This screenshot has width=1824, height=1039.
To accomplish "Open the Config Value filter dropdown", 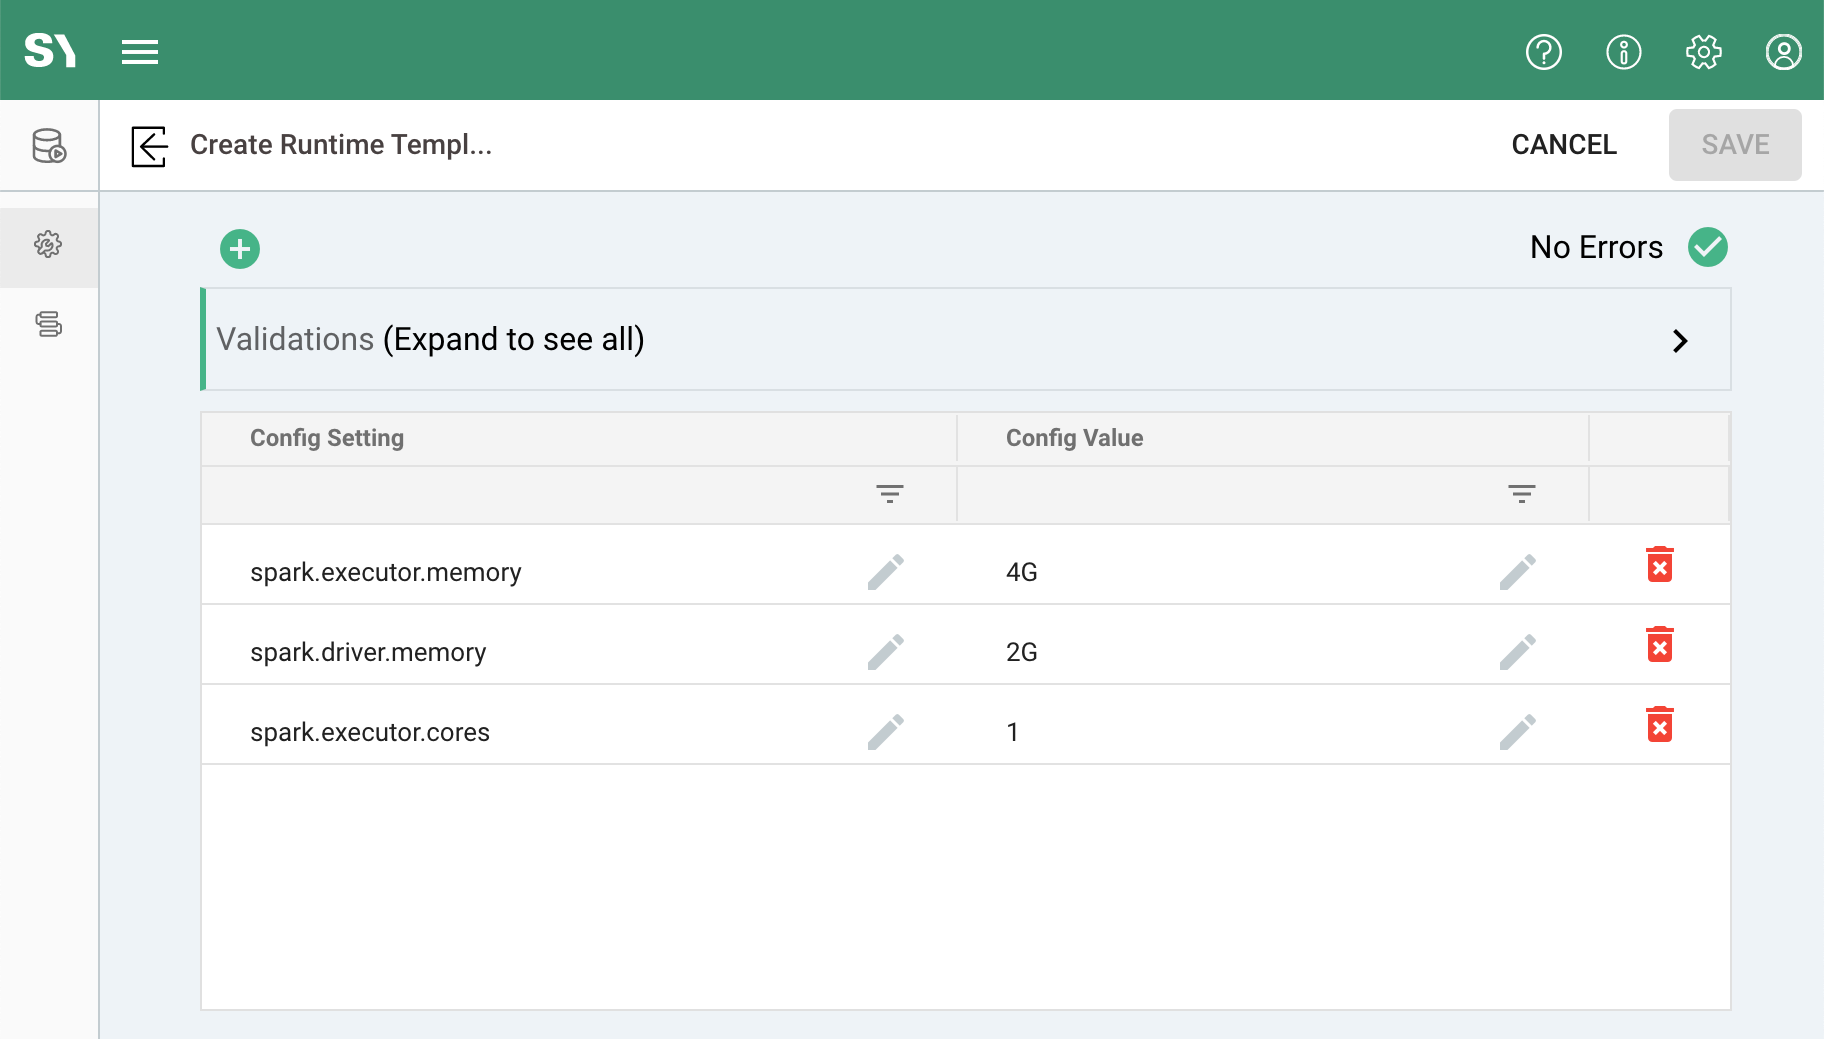I will tap(1519, 493).
